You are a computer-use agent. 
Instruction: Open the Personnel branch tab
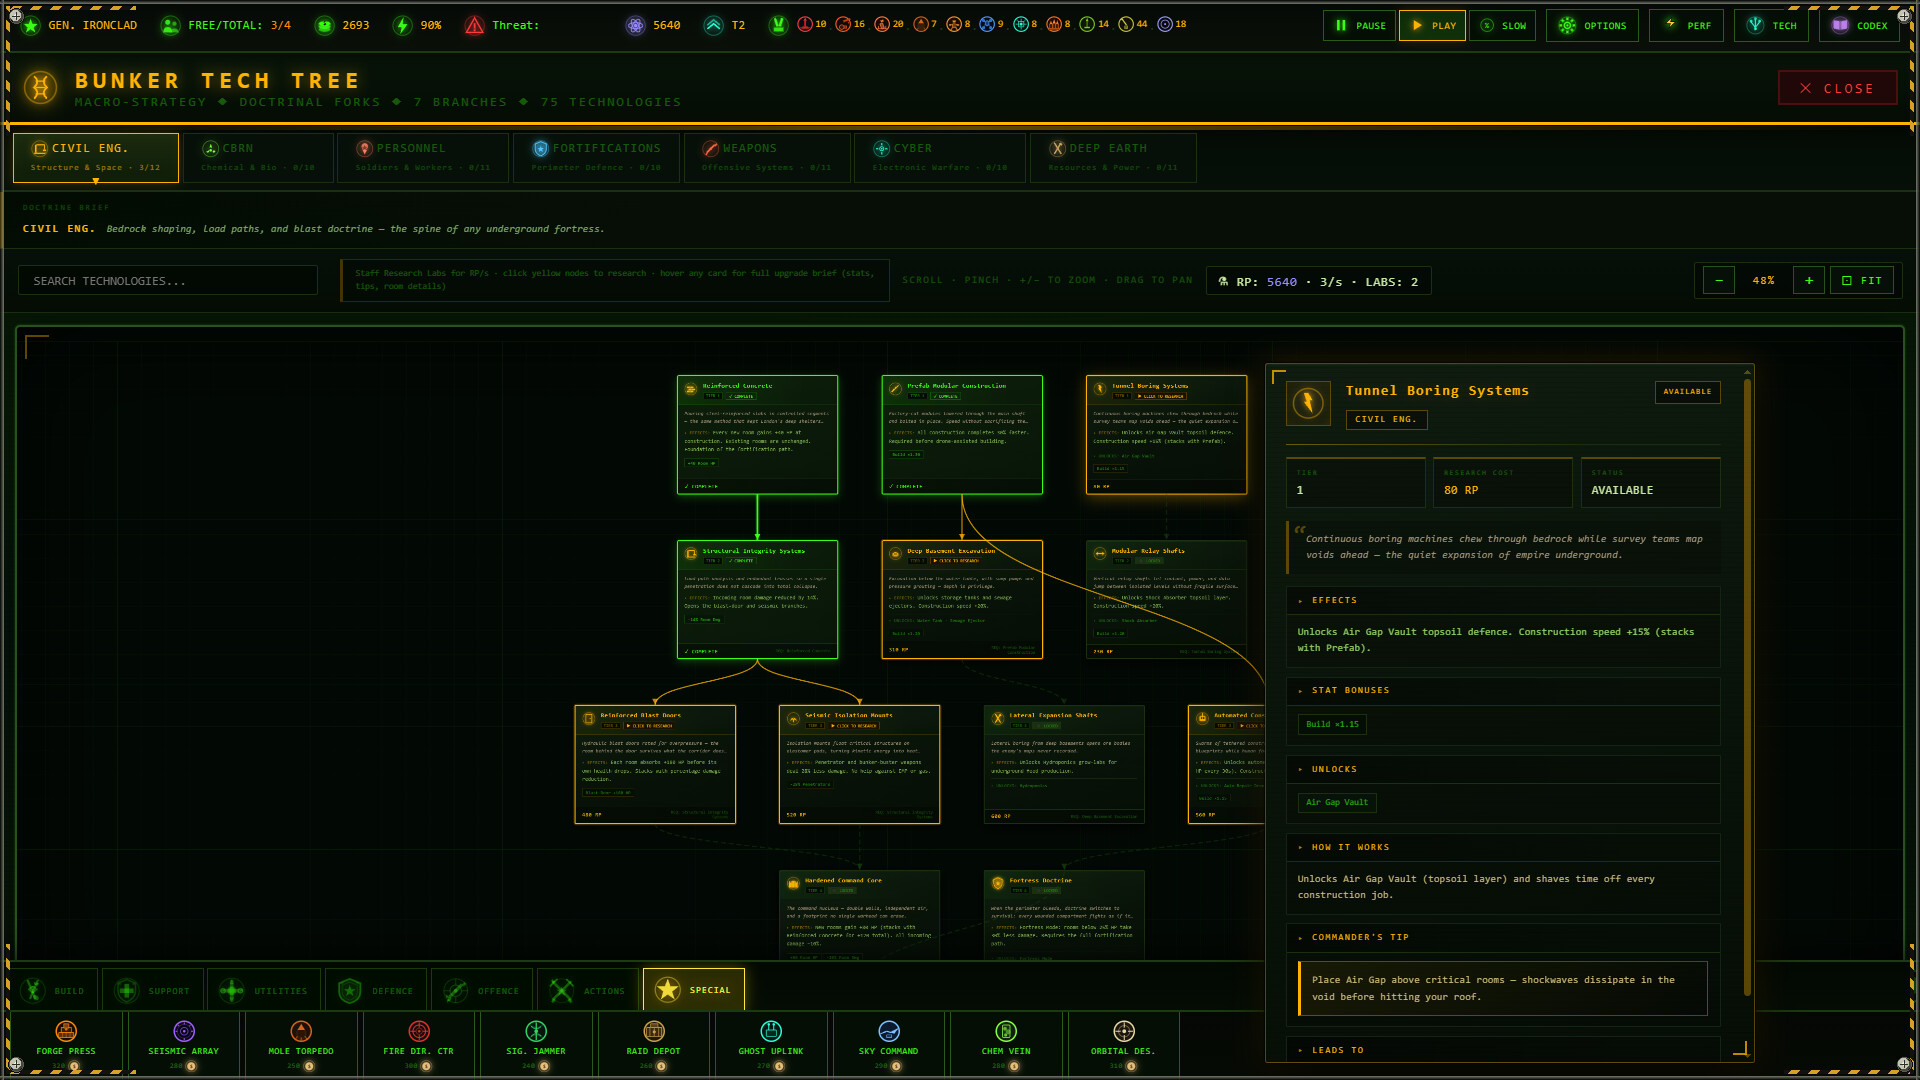coord(423,157)
